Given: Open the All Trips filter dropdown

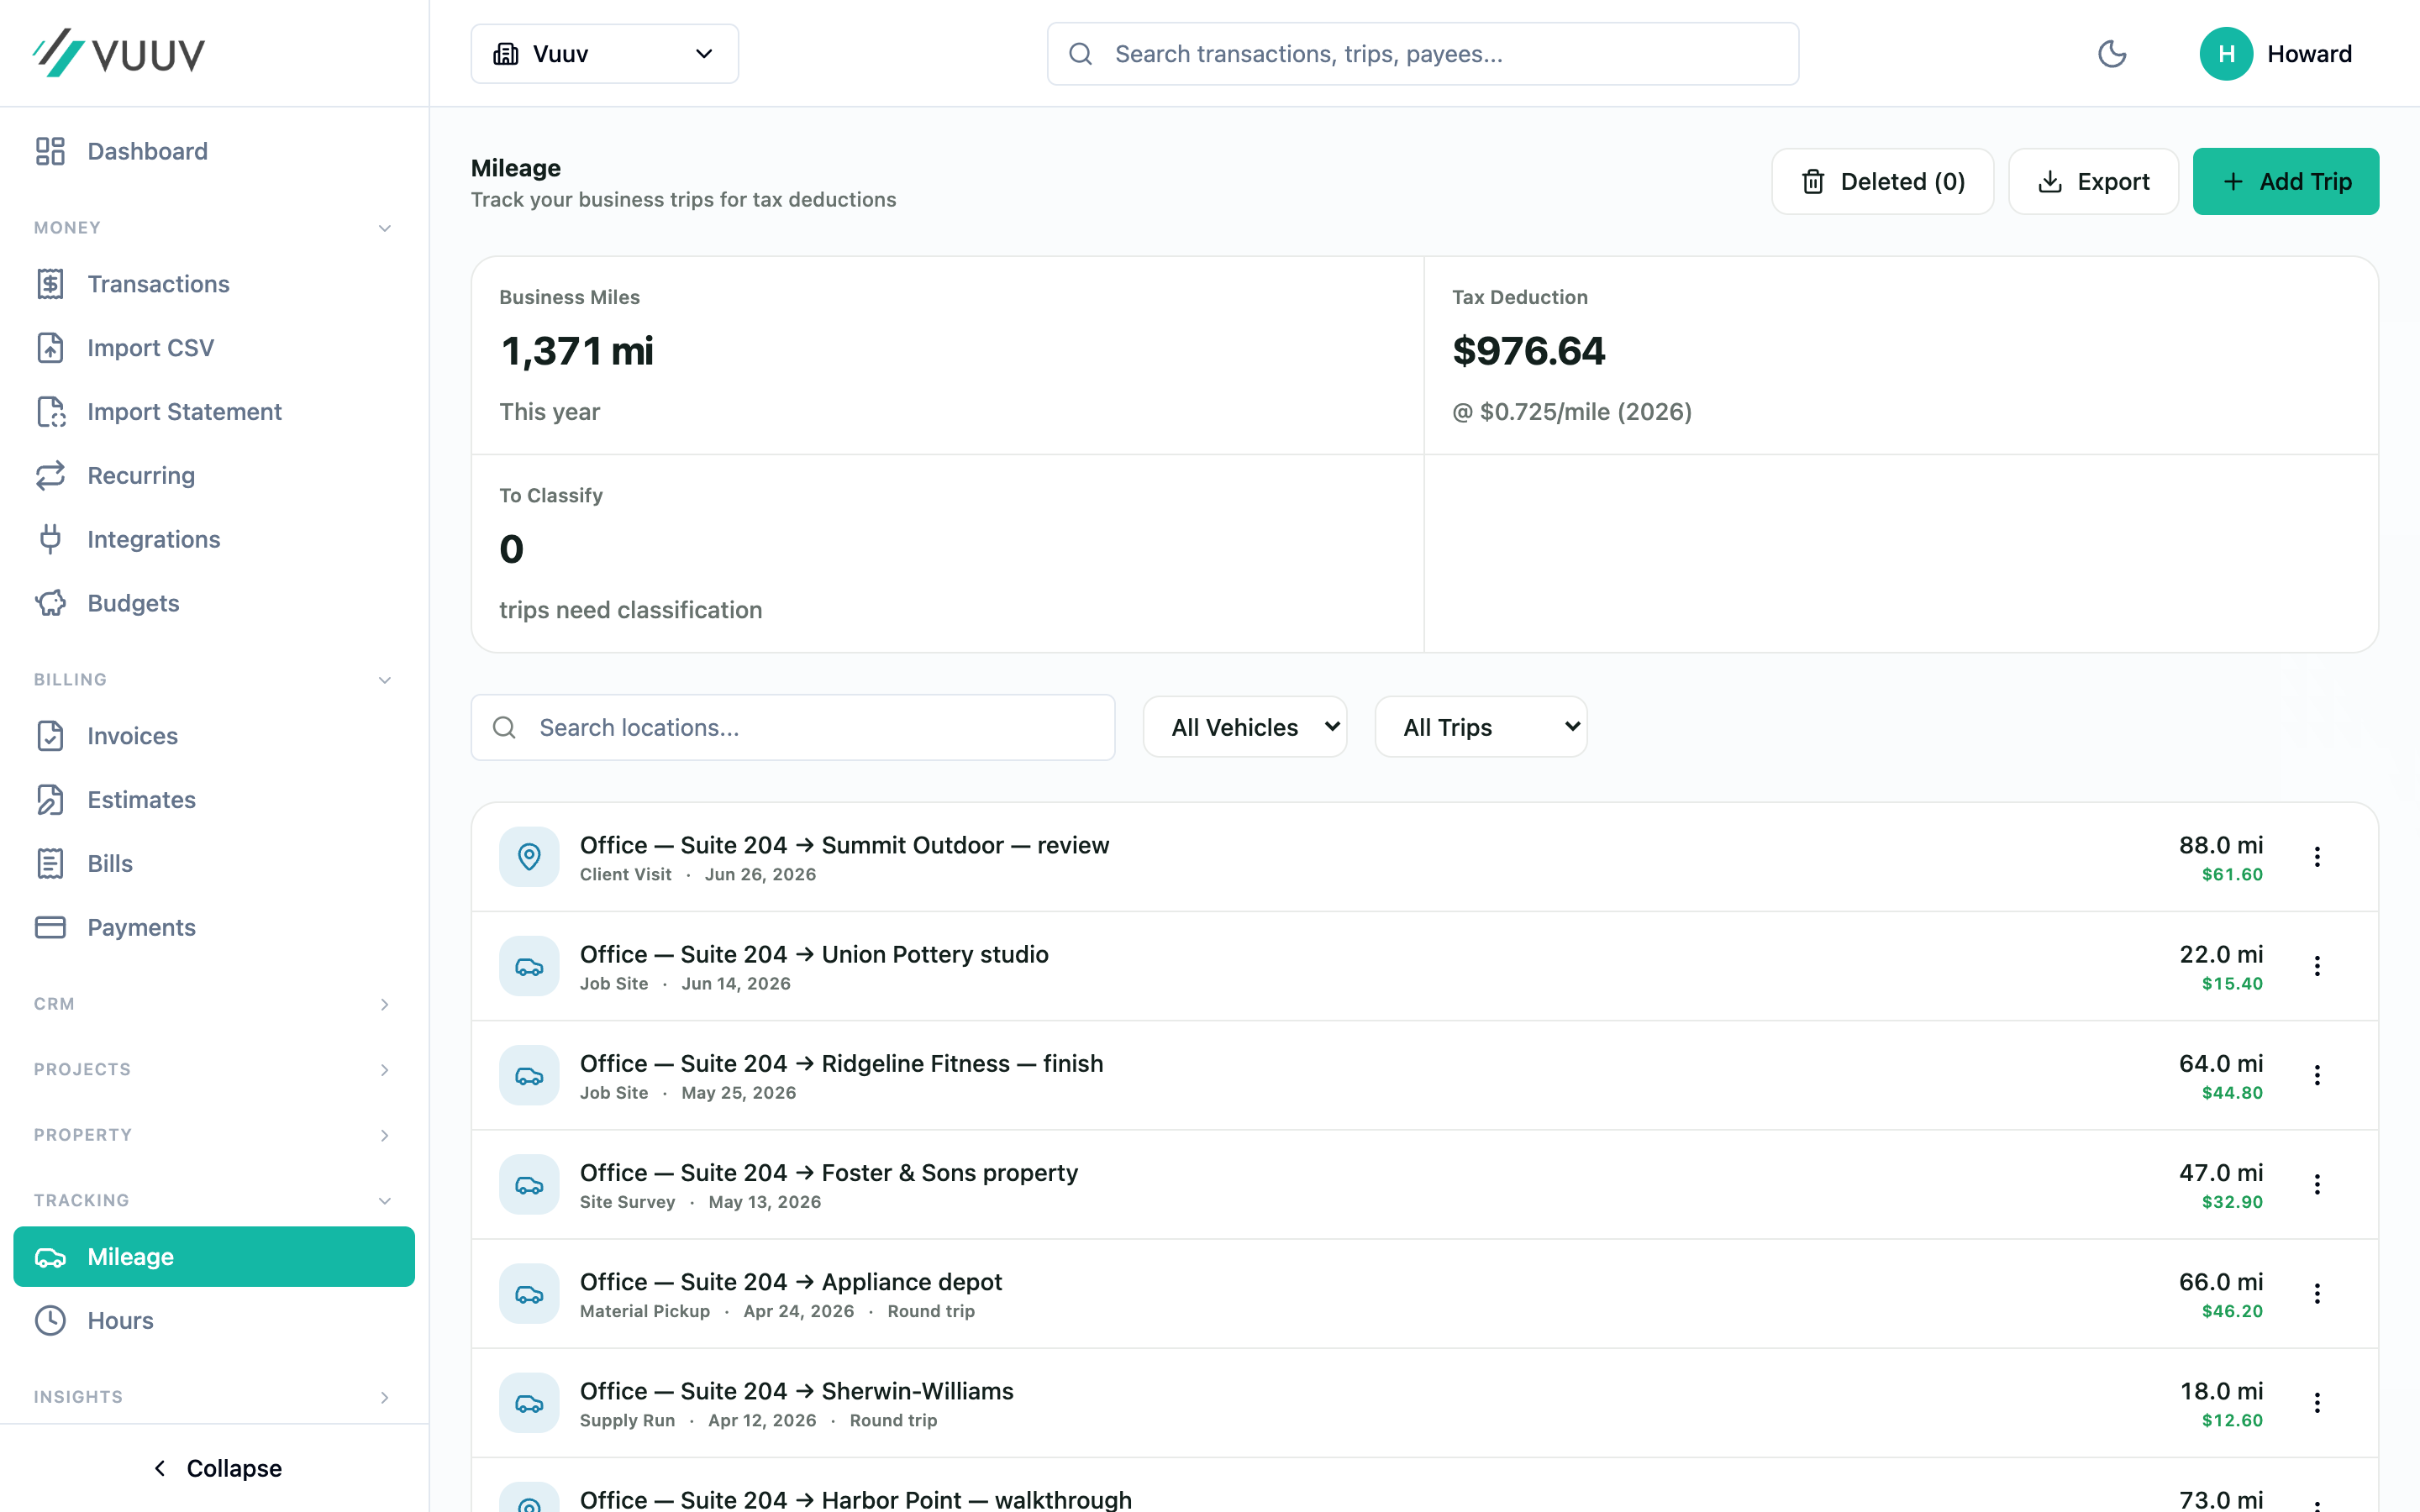Looking at the screenshot, I should click(x=1481, y=727).
